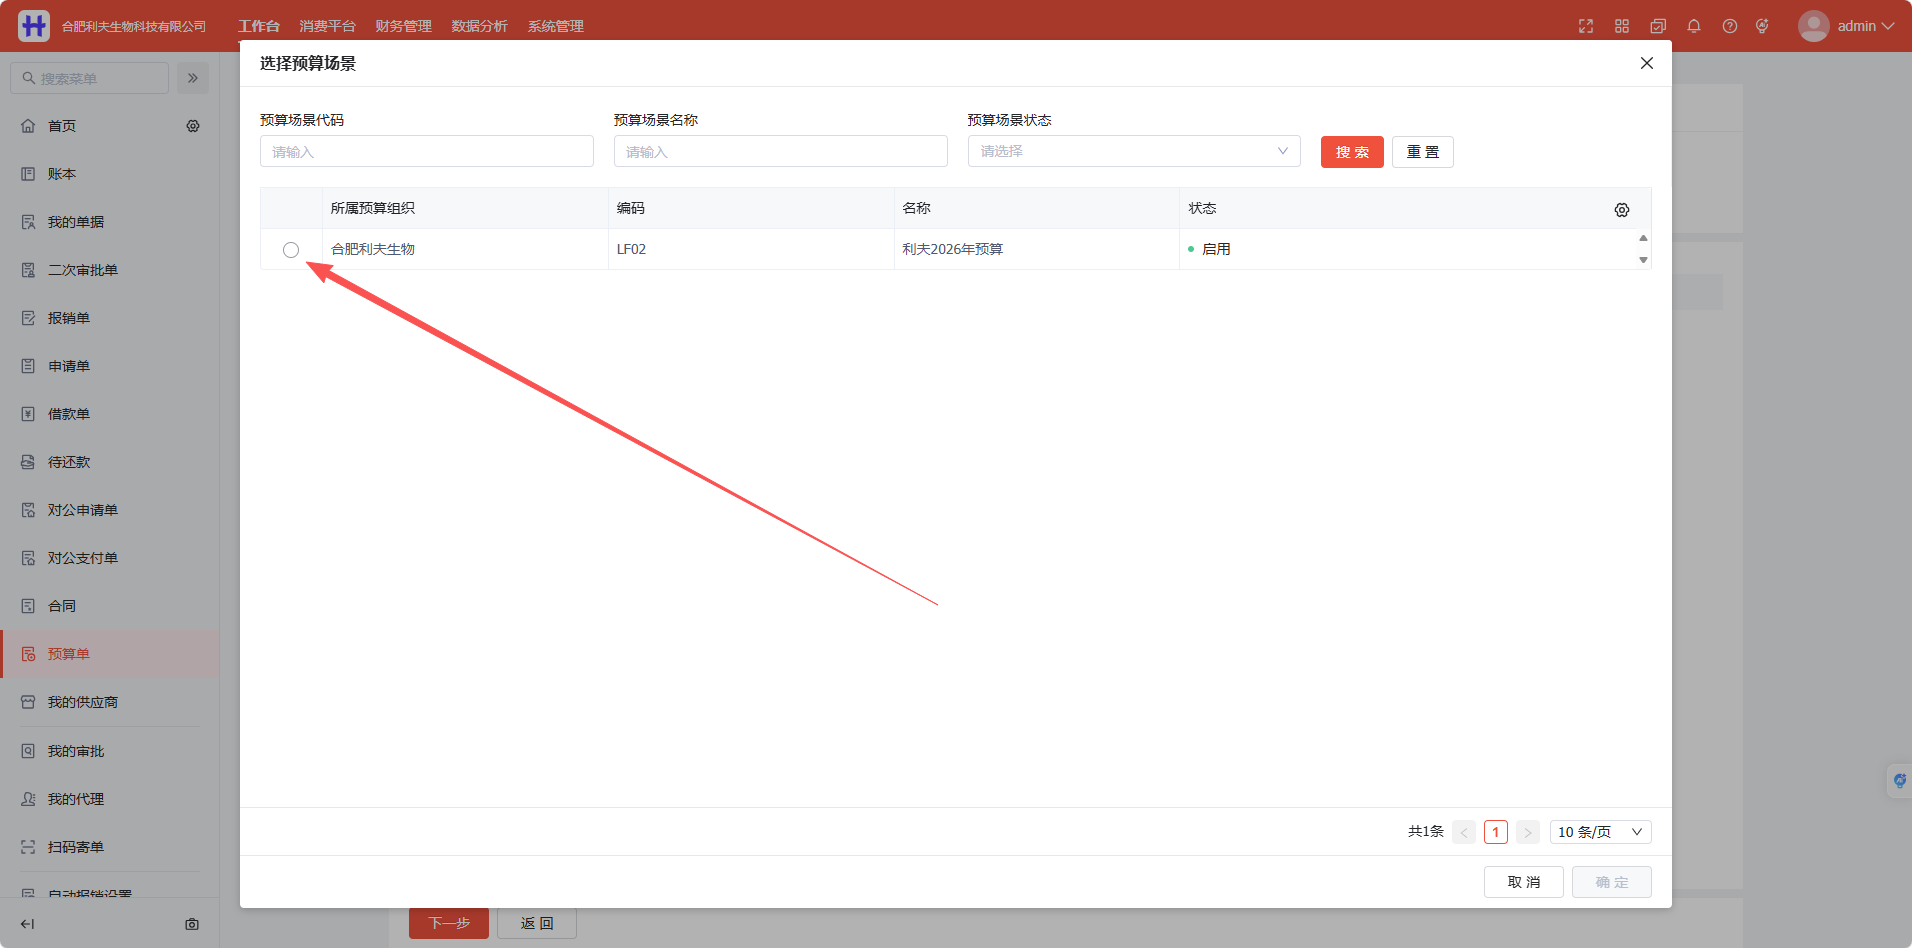Open the help question mark icon
1912x948 pixels.
coord(1729,26)
